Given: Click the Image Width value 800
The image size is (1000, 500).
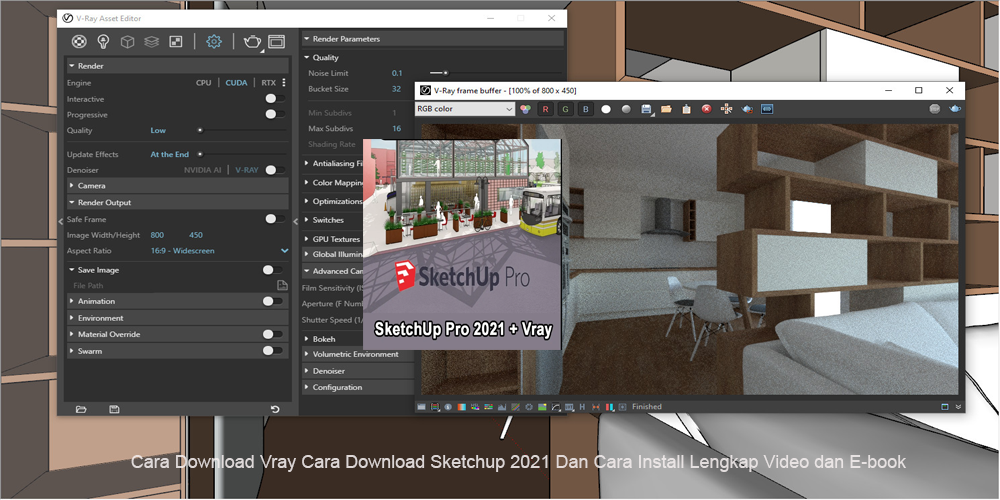Looking at the screenshot, I should (x=157, y=235).
